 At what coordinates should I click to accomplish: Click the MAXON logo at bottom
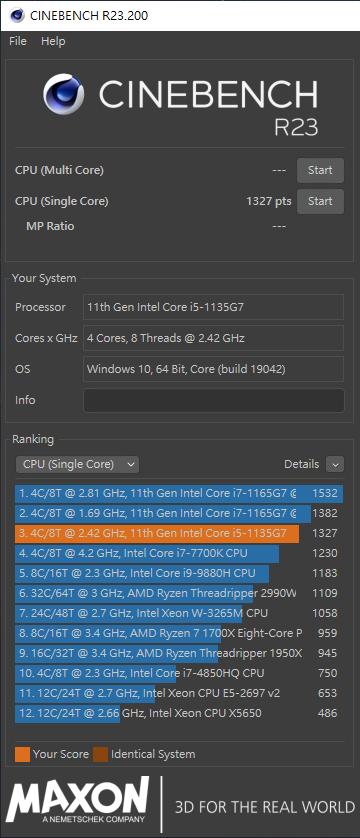(x=78, y=801)
